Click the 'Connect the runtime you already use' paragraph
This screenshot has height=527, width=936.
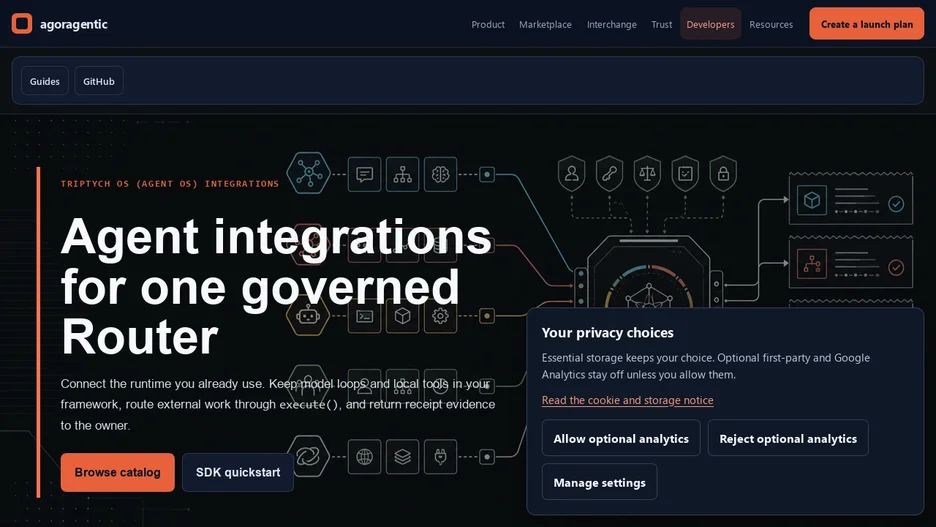click(x=278, y=404)
